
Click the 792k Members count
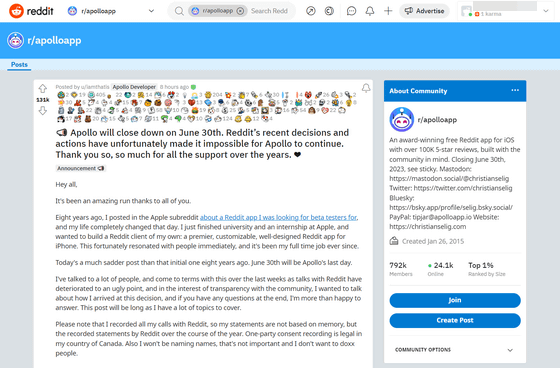(401, 269)
